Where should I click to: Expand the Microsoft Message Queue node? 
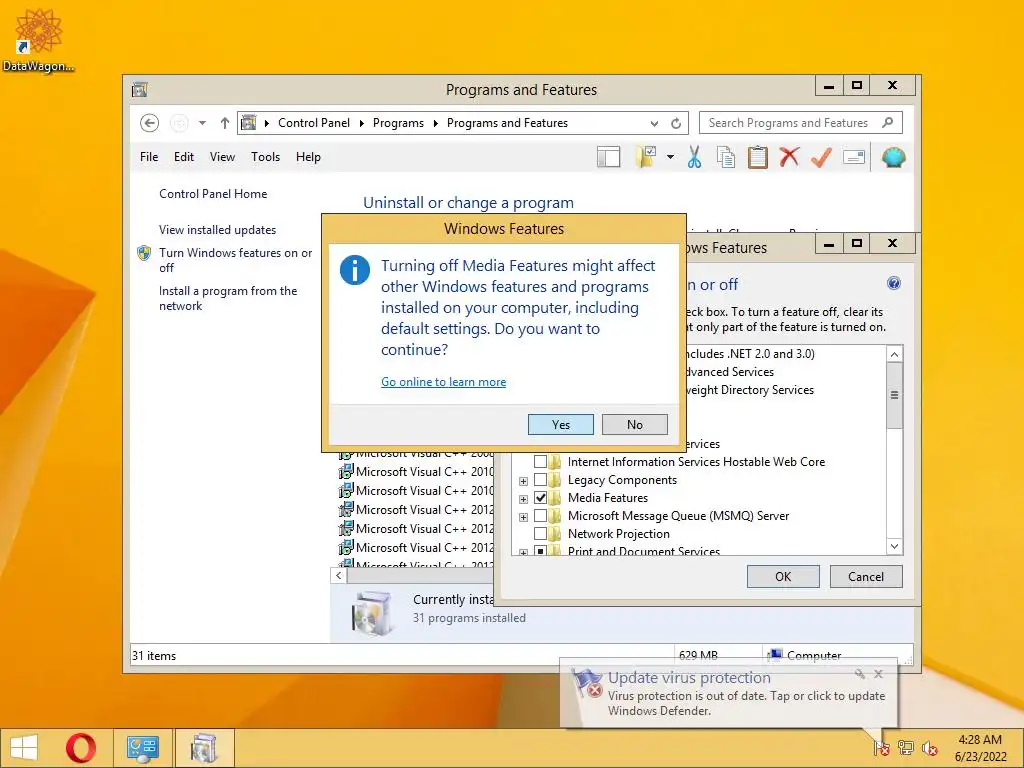click(x=523, y=517)
